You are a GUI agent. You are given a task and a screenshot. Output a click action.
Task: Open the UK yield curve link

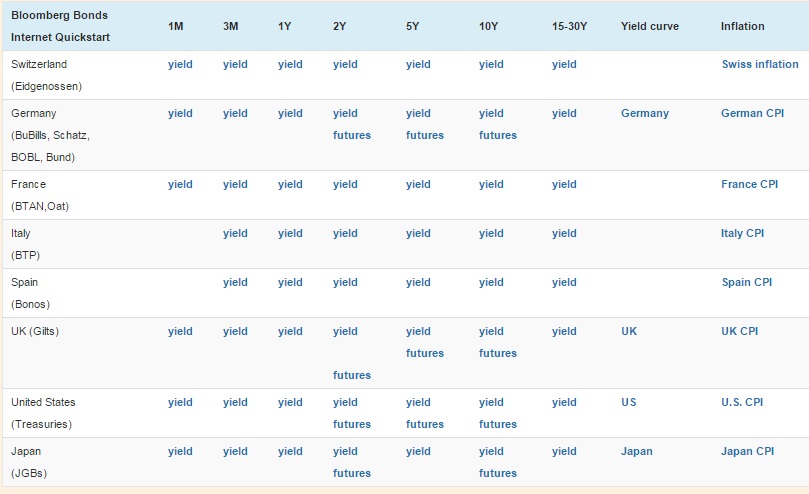628,331
